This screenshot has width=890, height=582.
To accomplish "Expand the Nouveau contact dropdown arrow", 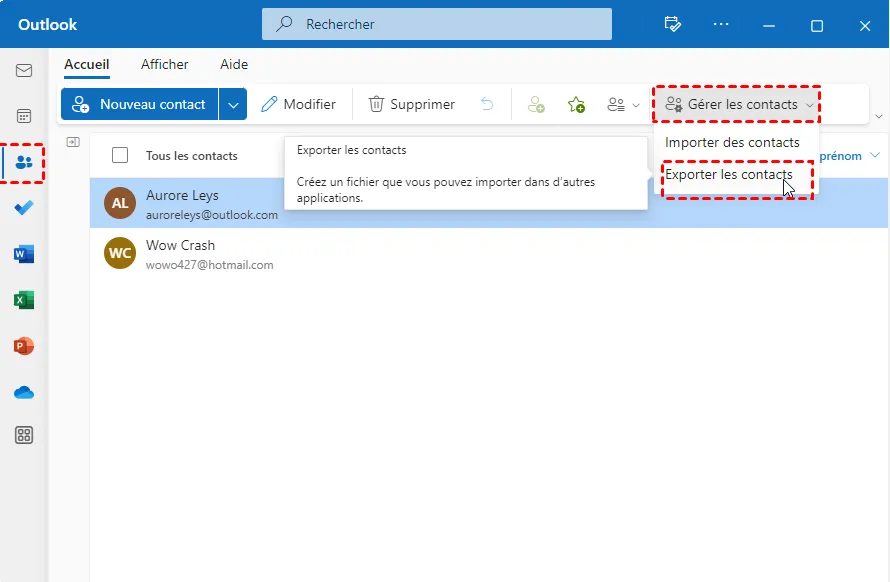I will point(233,104).
